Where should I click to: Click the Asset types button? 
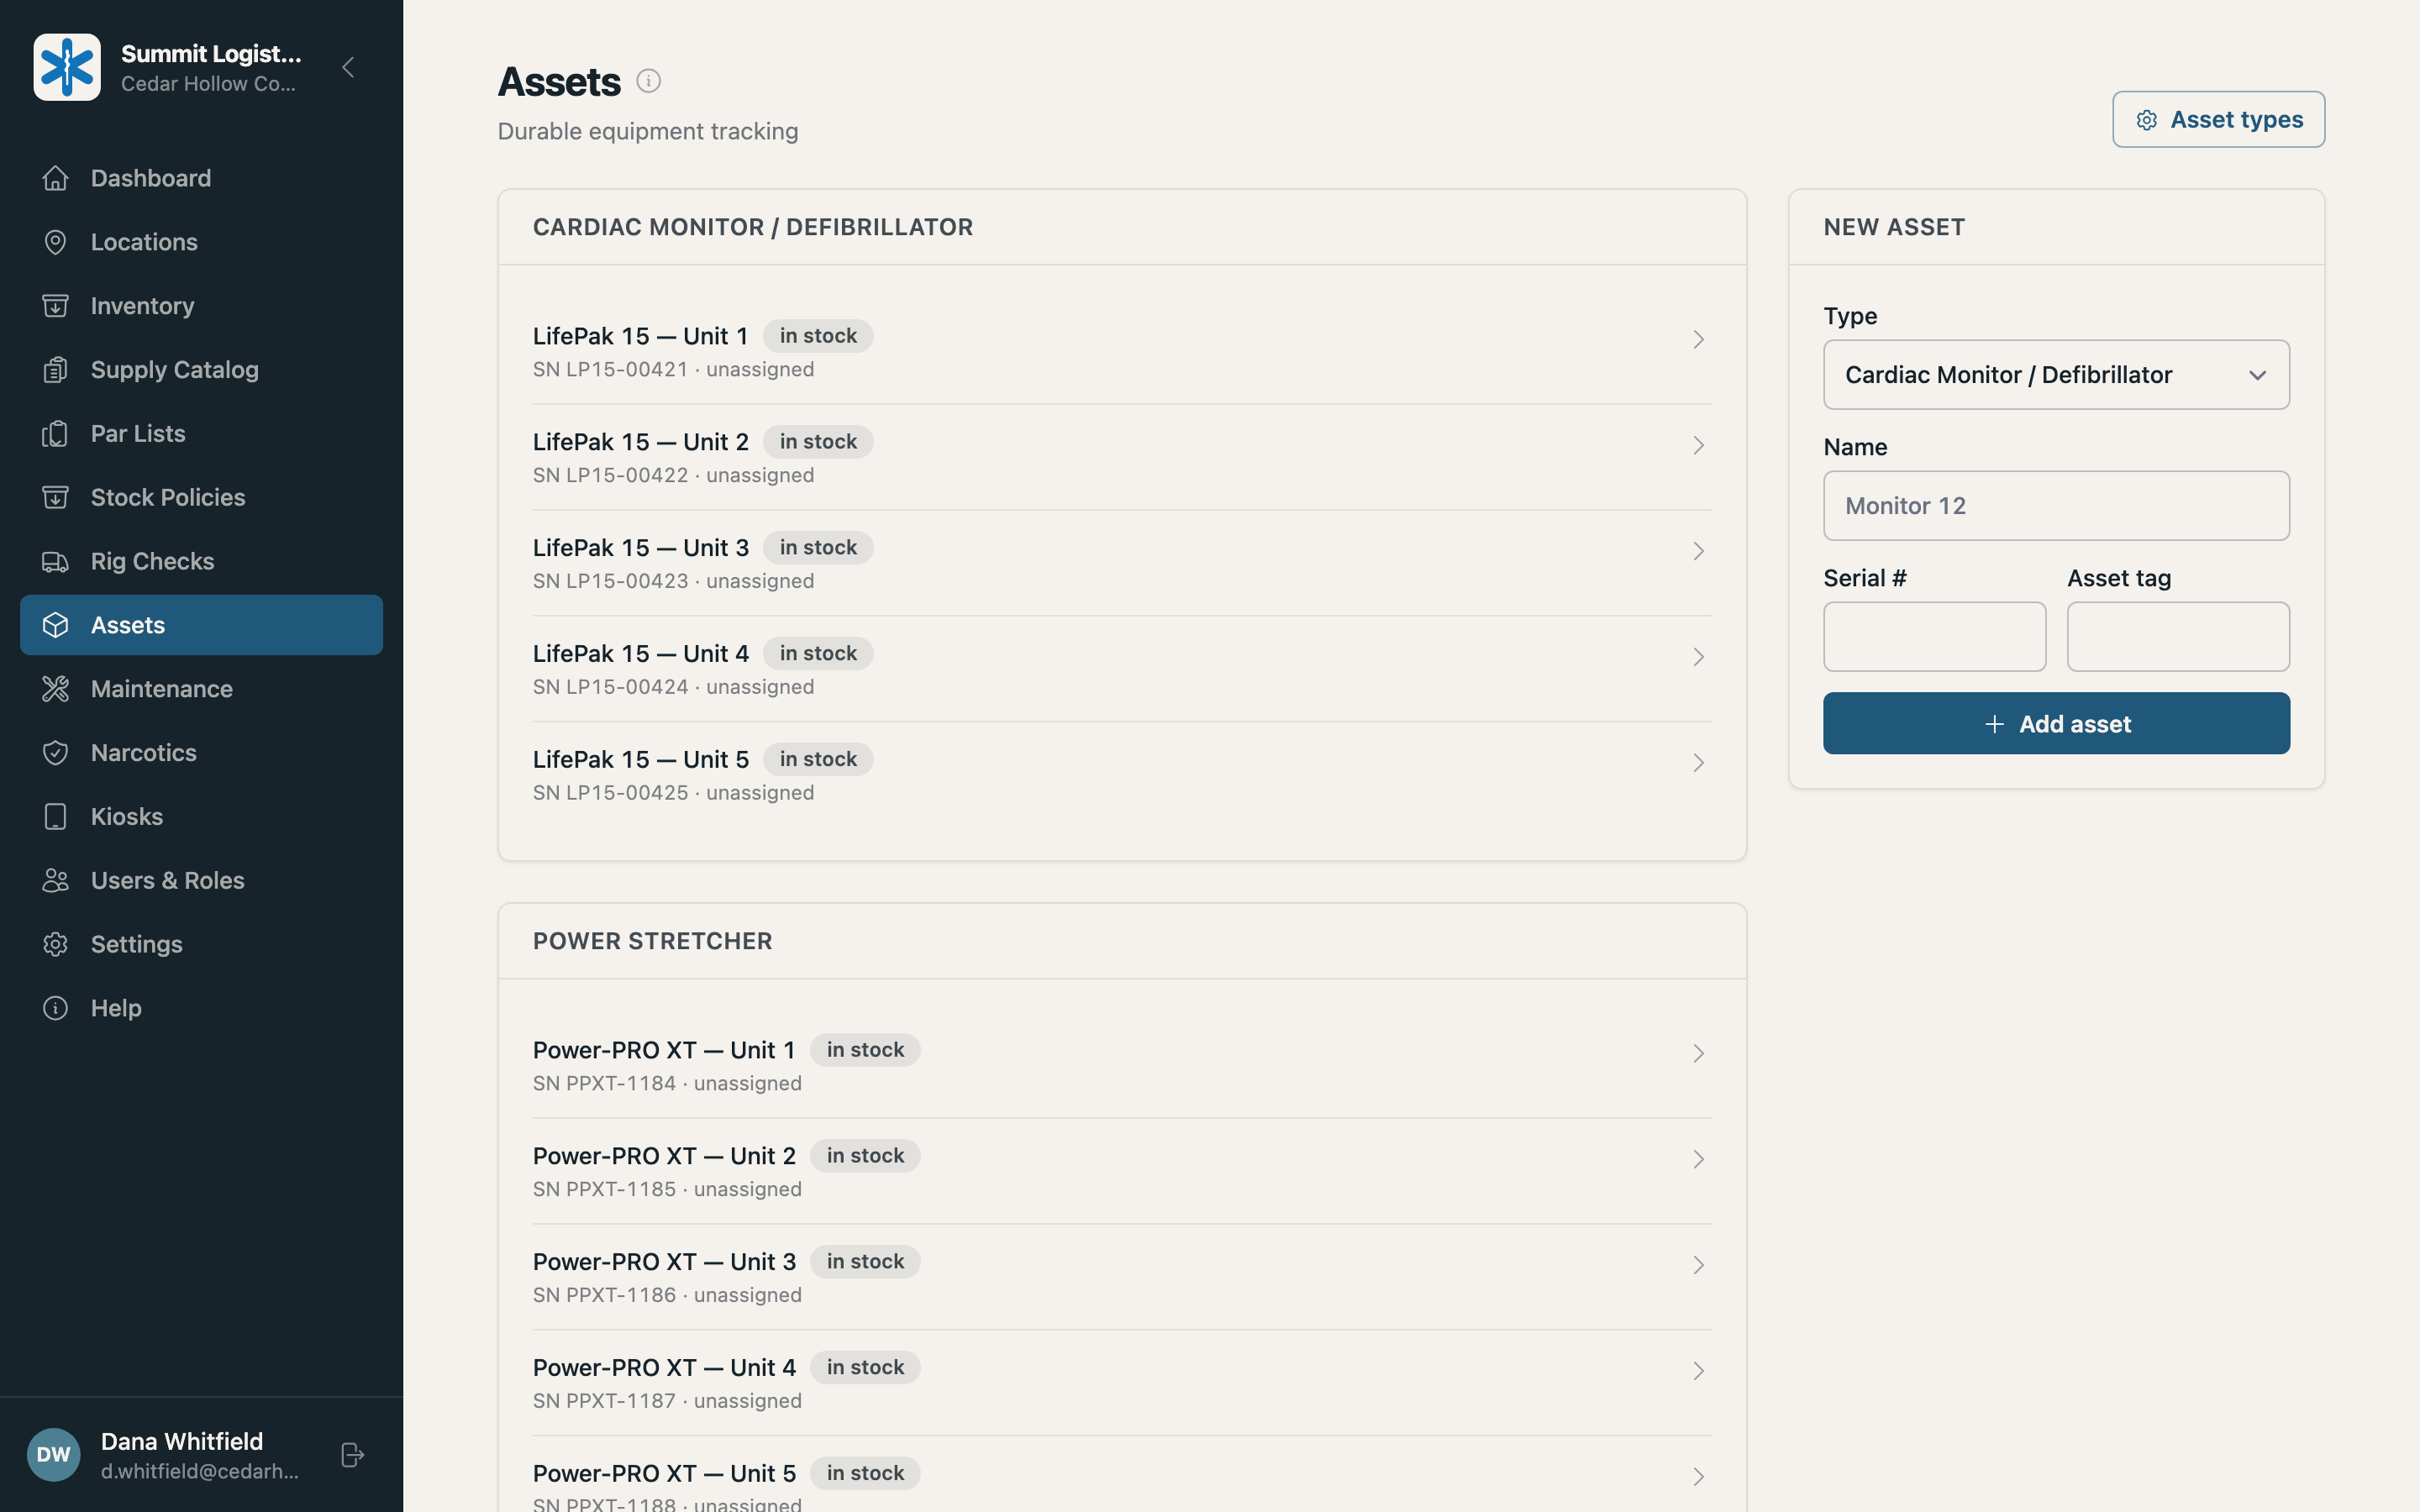coord(2218,120)
